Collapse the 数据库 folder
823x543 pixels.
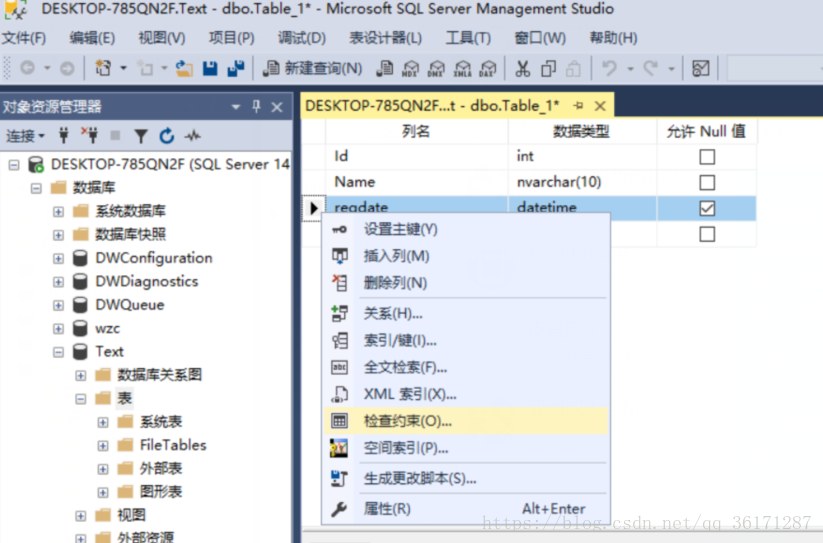click(36, 188)
